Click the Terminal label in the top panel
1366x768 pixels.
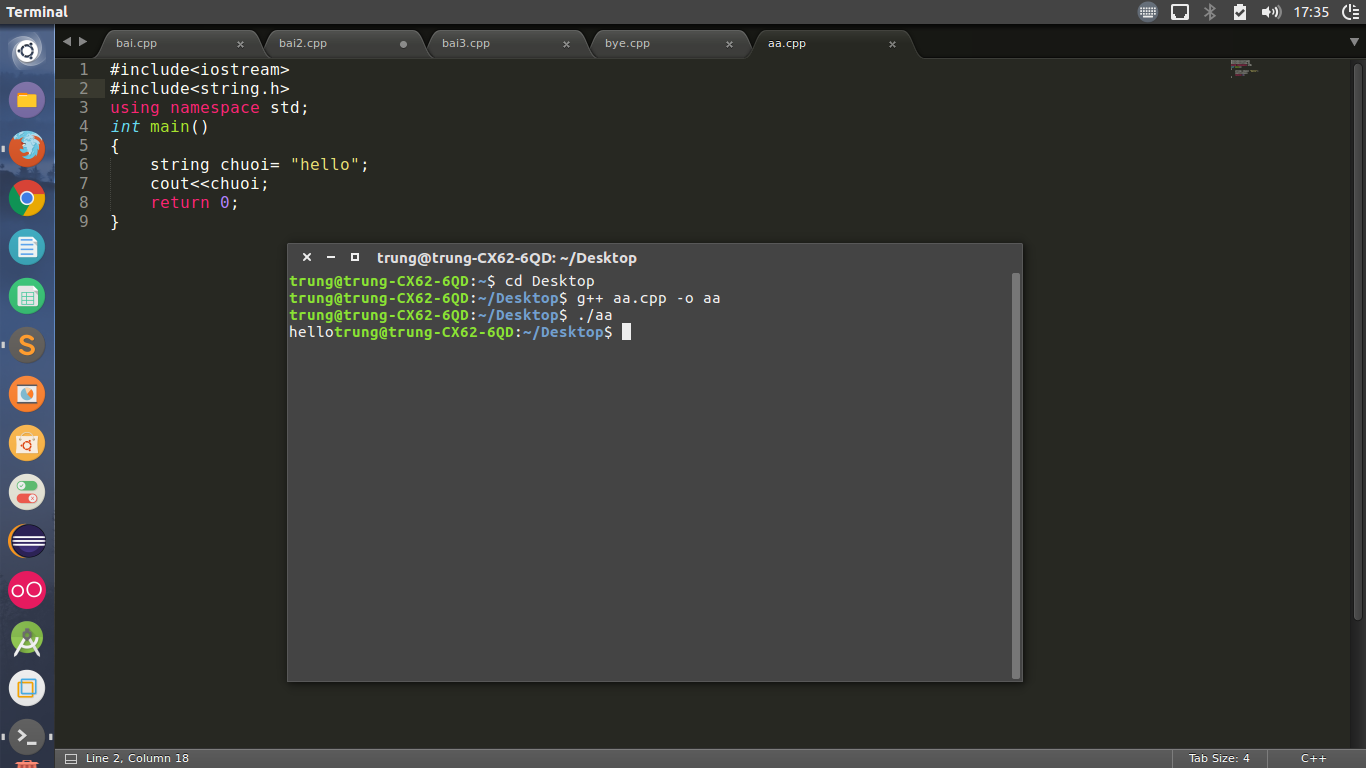click(37, 12)
